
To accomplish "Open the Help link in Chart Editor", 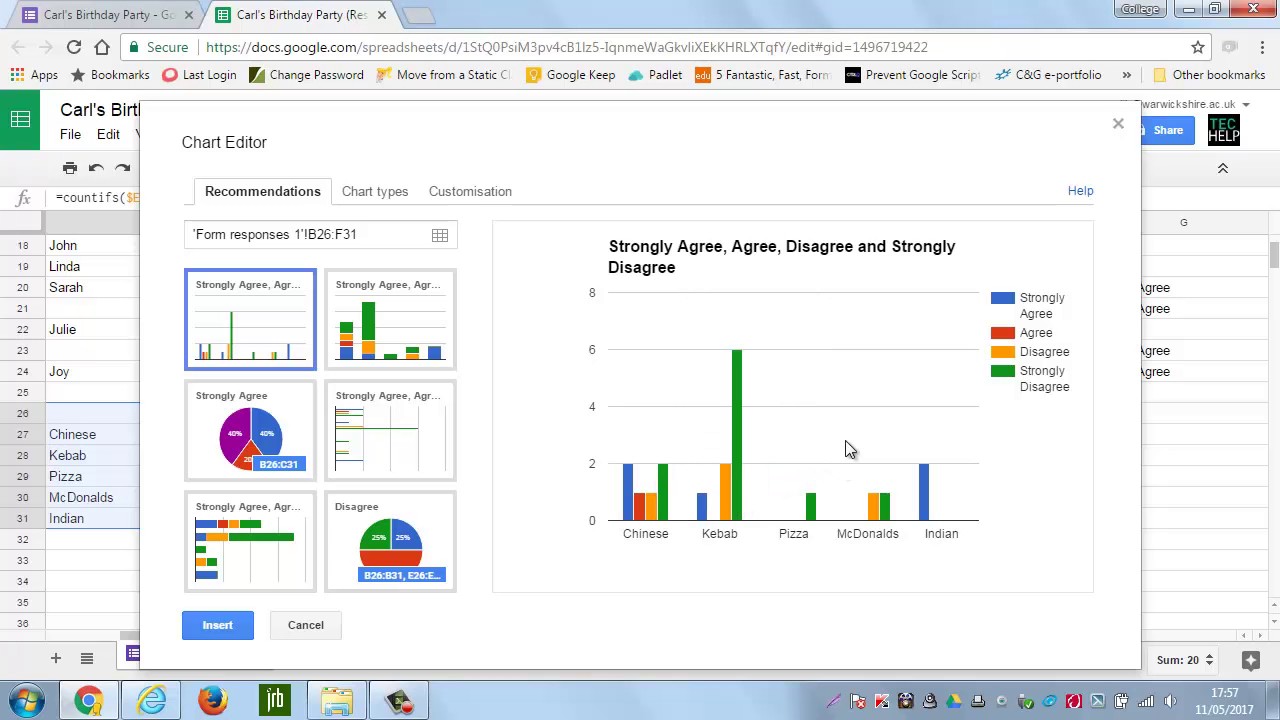I will point(1080,190).
